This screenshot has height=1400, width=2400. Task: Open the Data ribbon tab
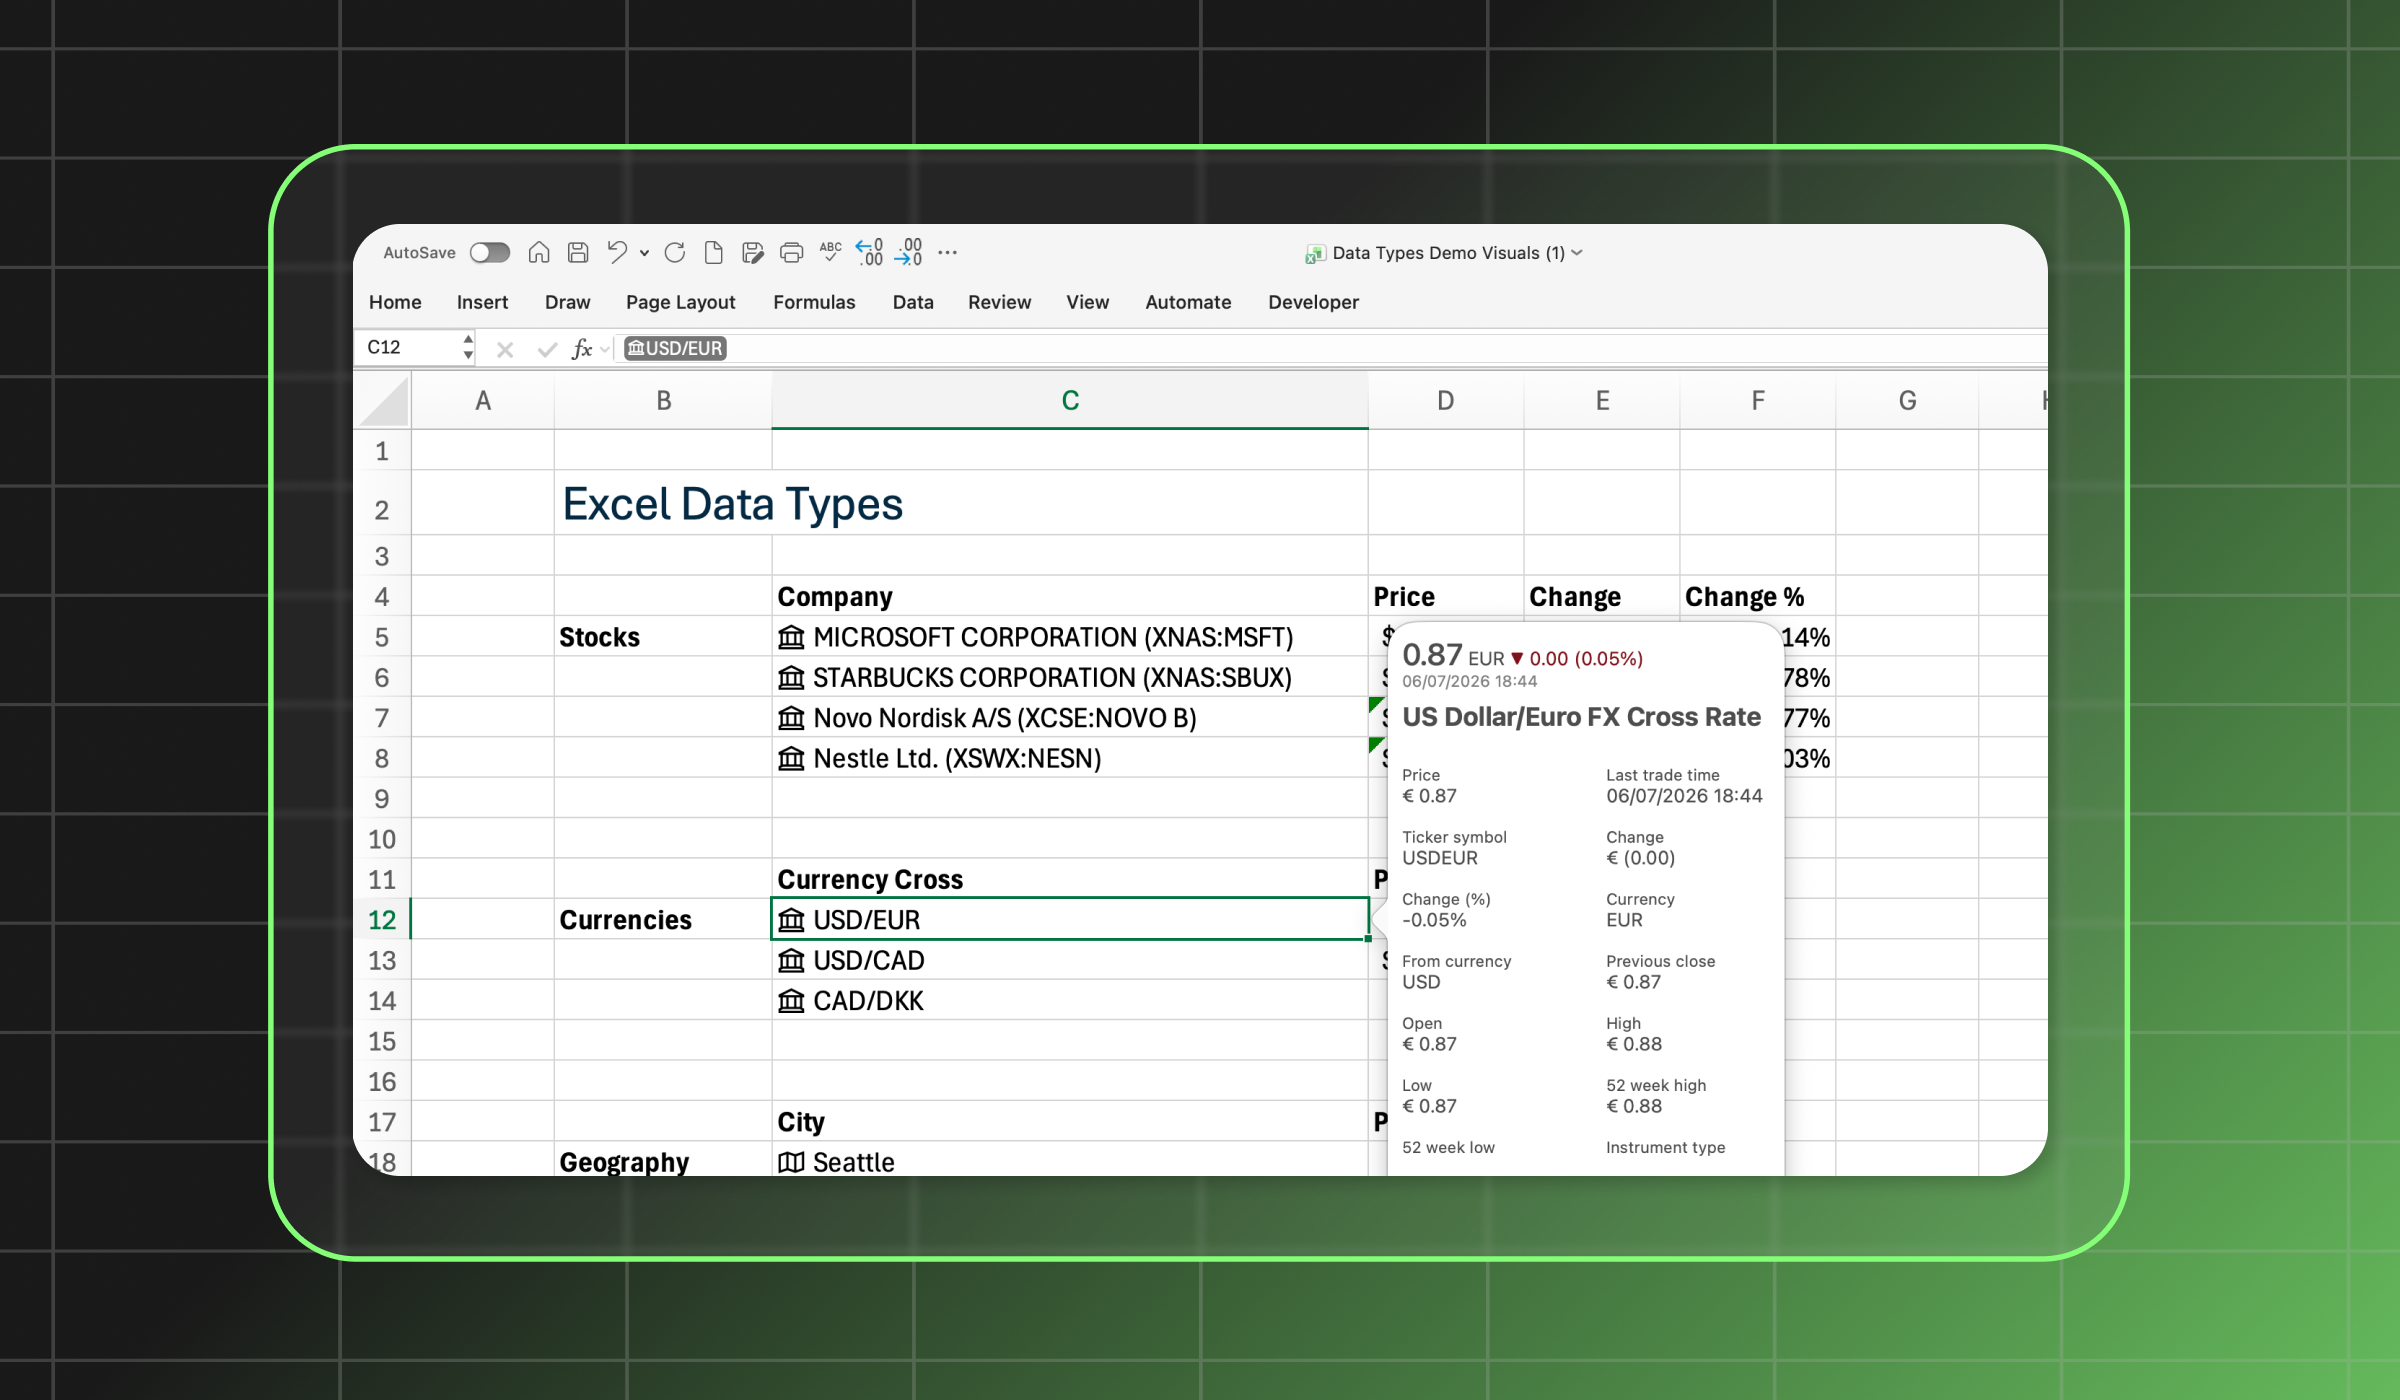pos(913,302)
